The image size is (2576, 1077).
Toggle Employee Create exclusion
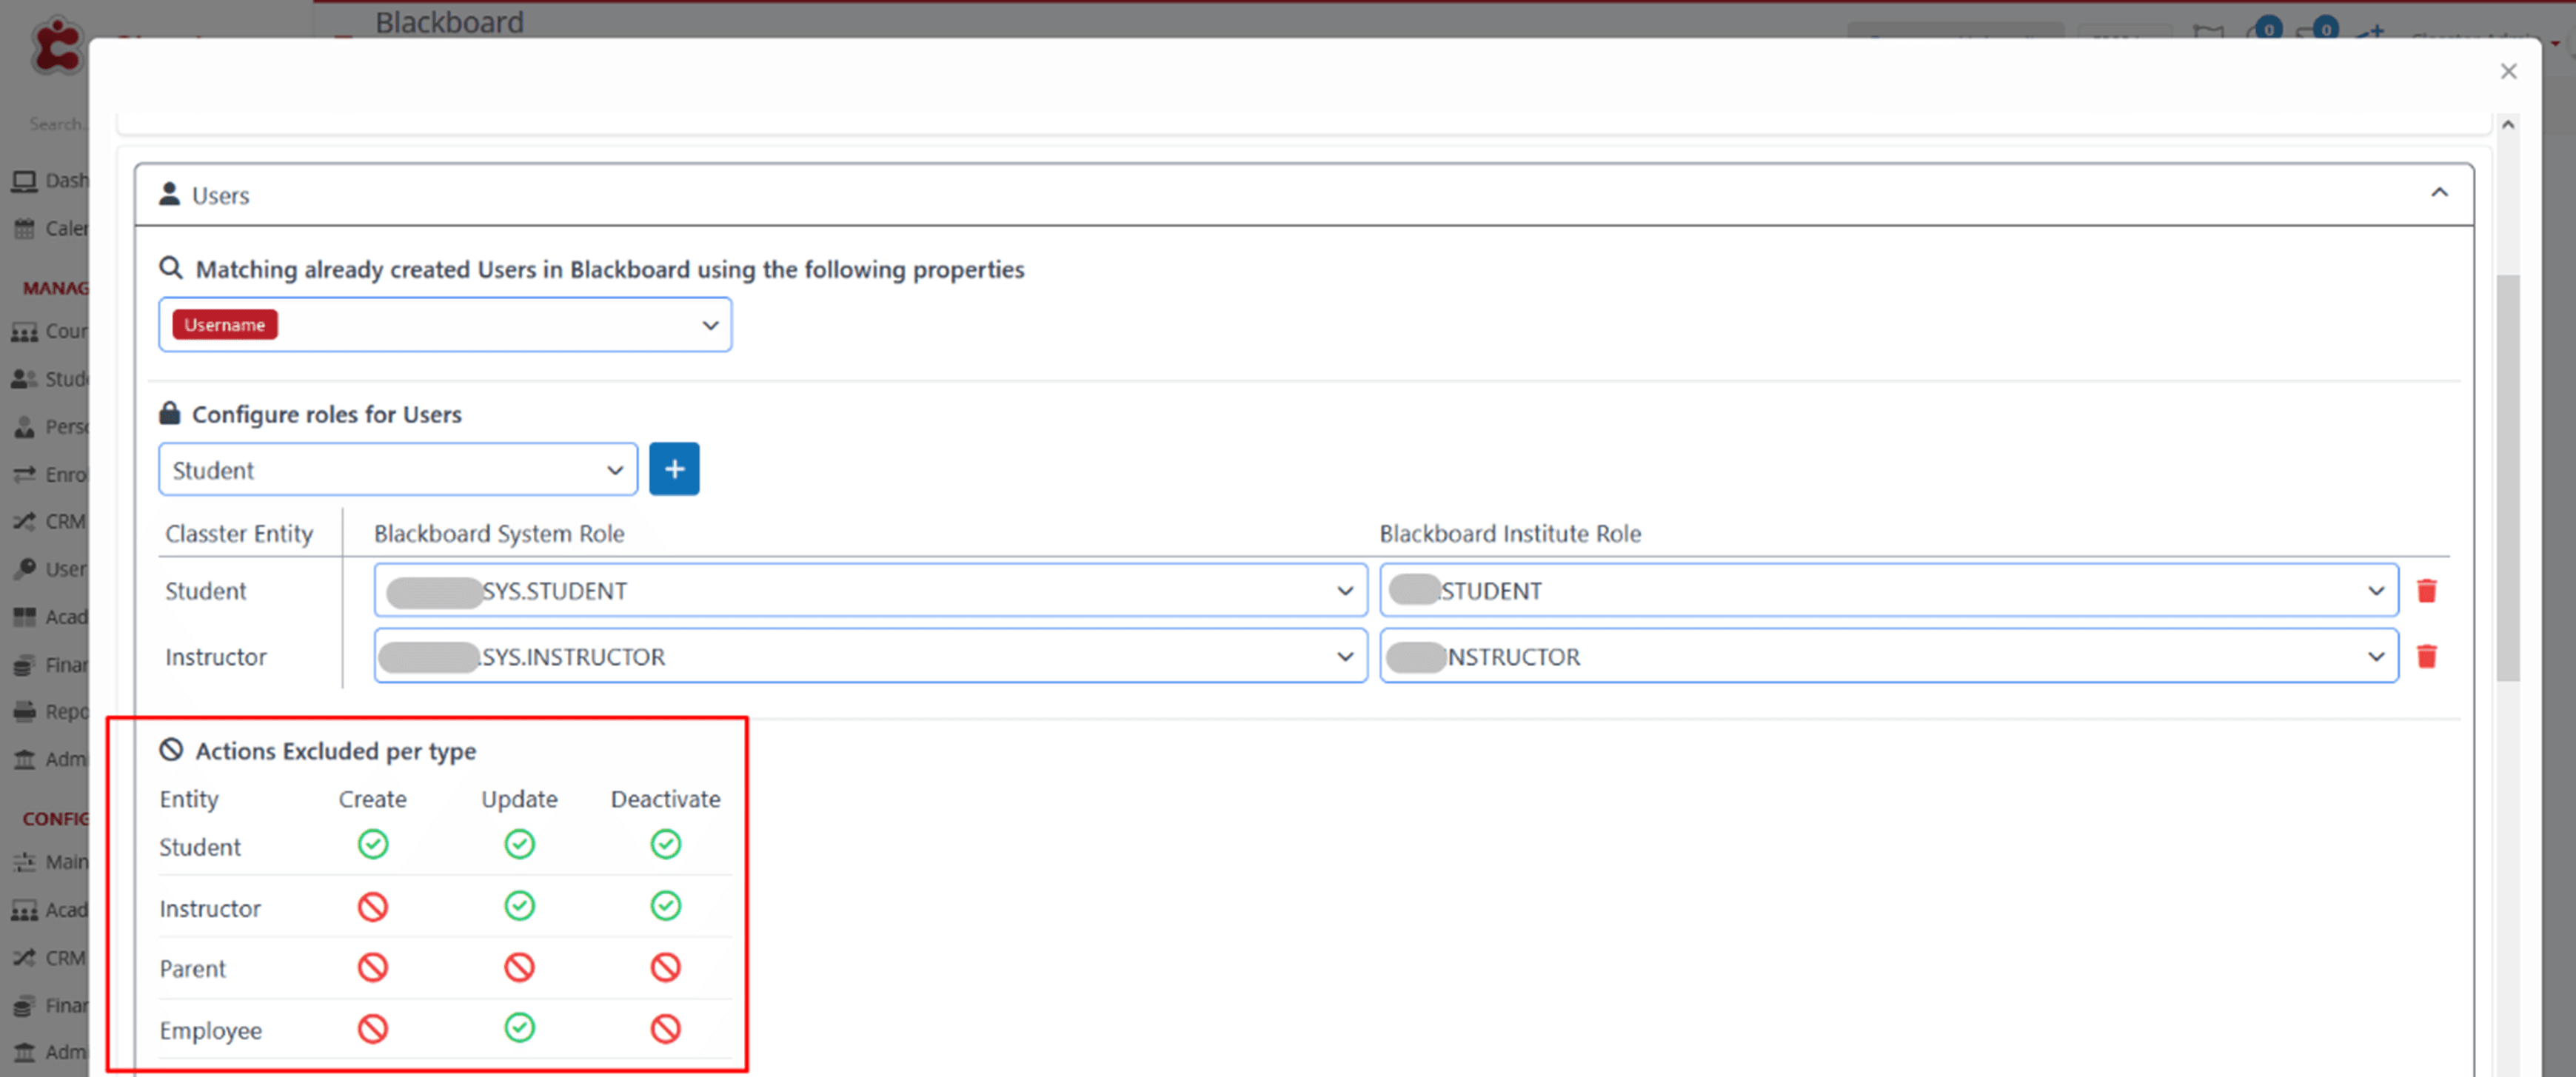click(373, 1029)
